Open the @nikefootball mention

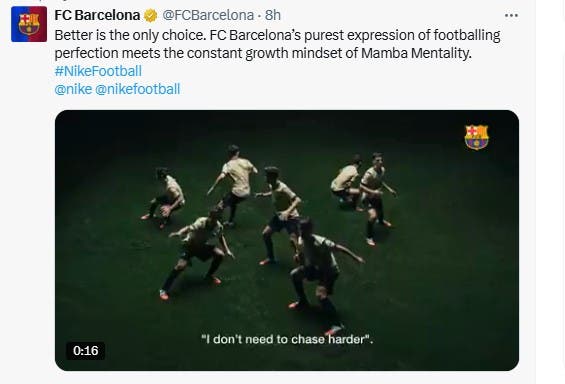coord(138,89)
